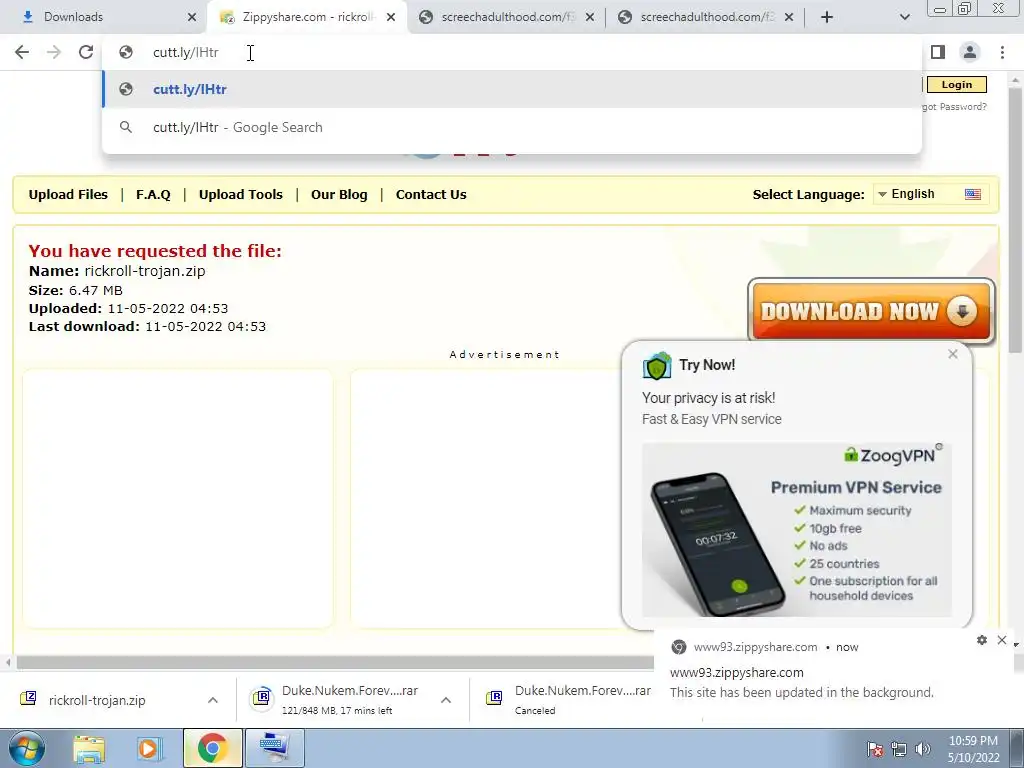1024x768 pixels.
Task: Open the Chrome profile avatar
Action: point(970,52)
